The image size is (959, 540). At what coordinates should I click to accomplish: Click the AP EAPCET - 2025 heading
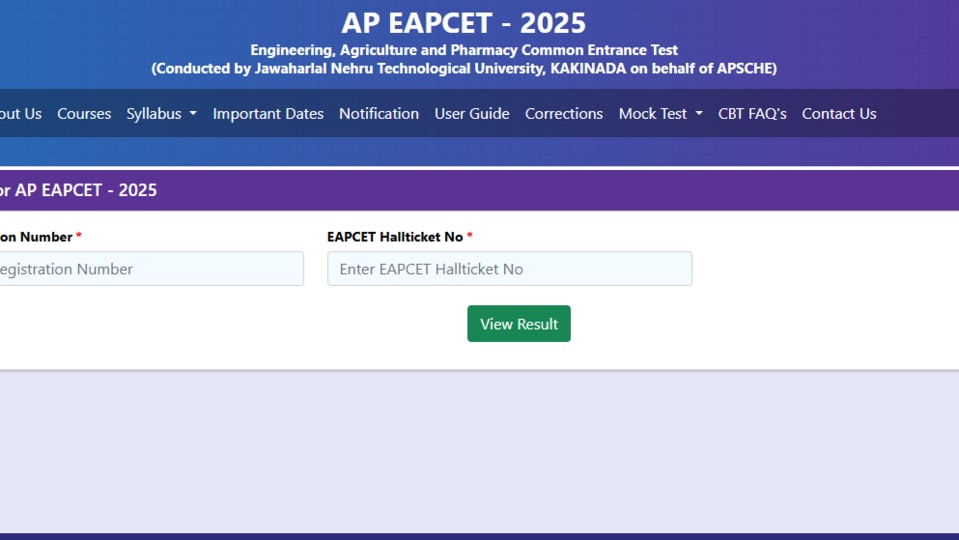coord(464,23)
